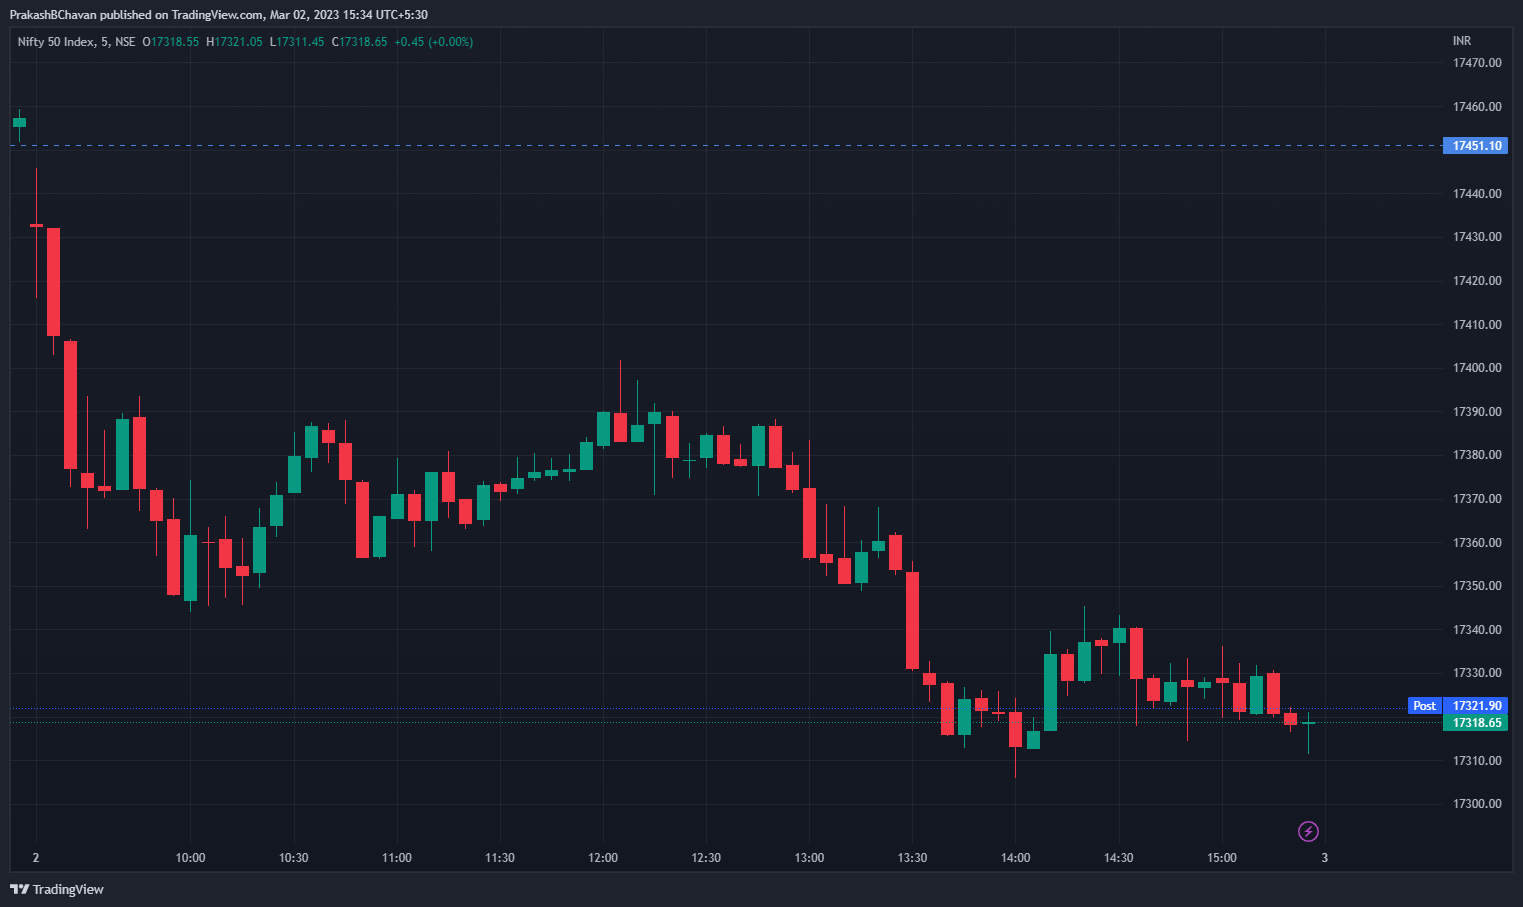Image resolution: width=1523 pixels, height=907 pixels.
Task: Click the published-on TradingView.com header text
Action: (x=218, y=15)
